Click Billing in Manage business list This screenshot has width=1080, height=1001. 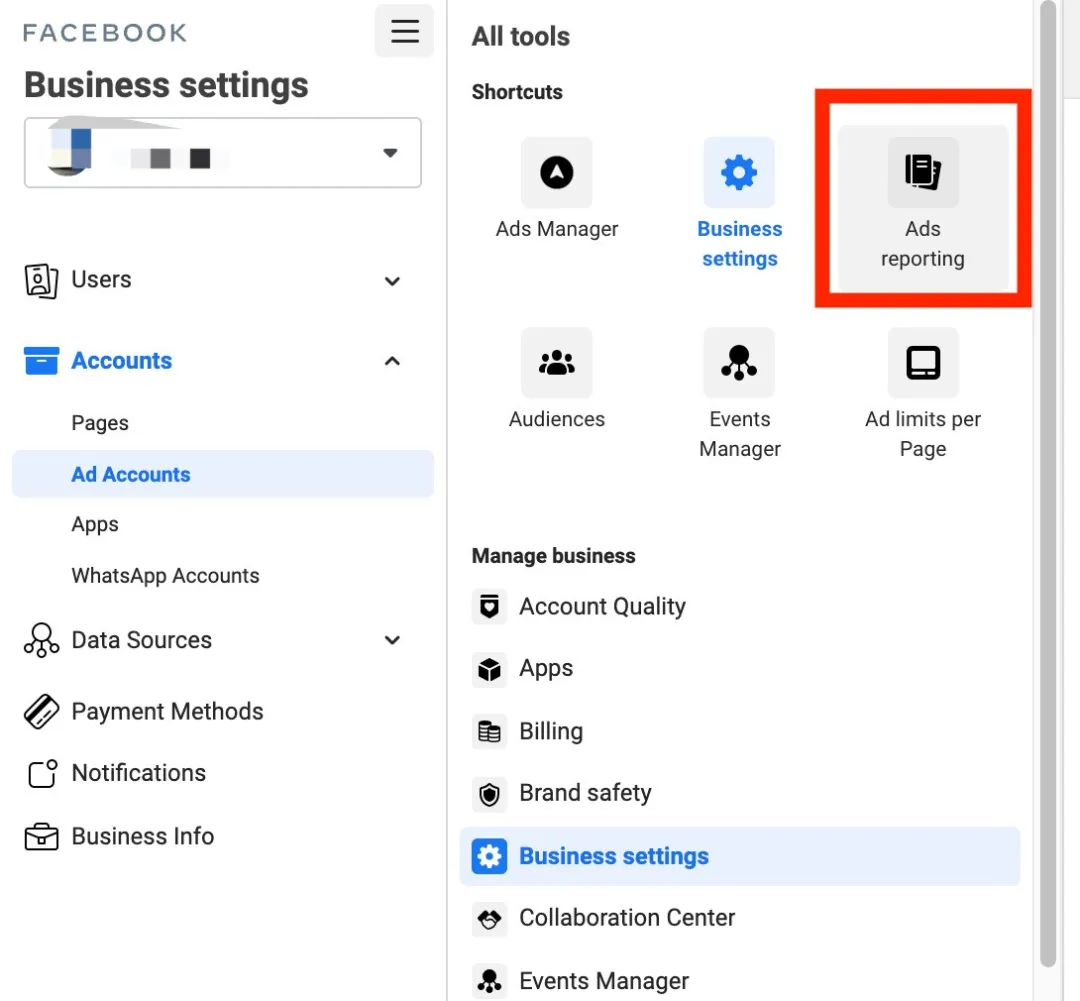pos(550,732)
